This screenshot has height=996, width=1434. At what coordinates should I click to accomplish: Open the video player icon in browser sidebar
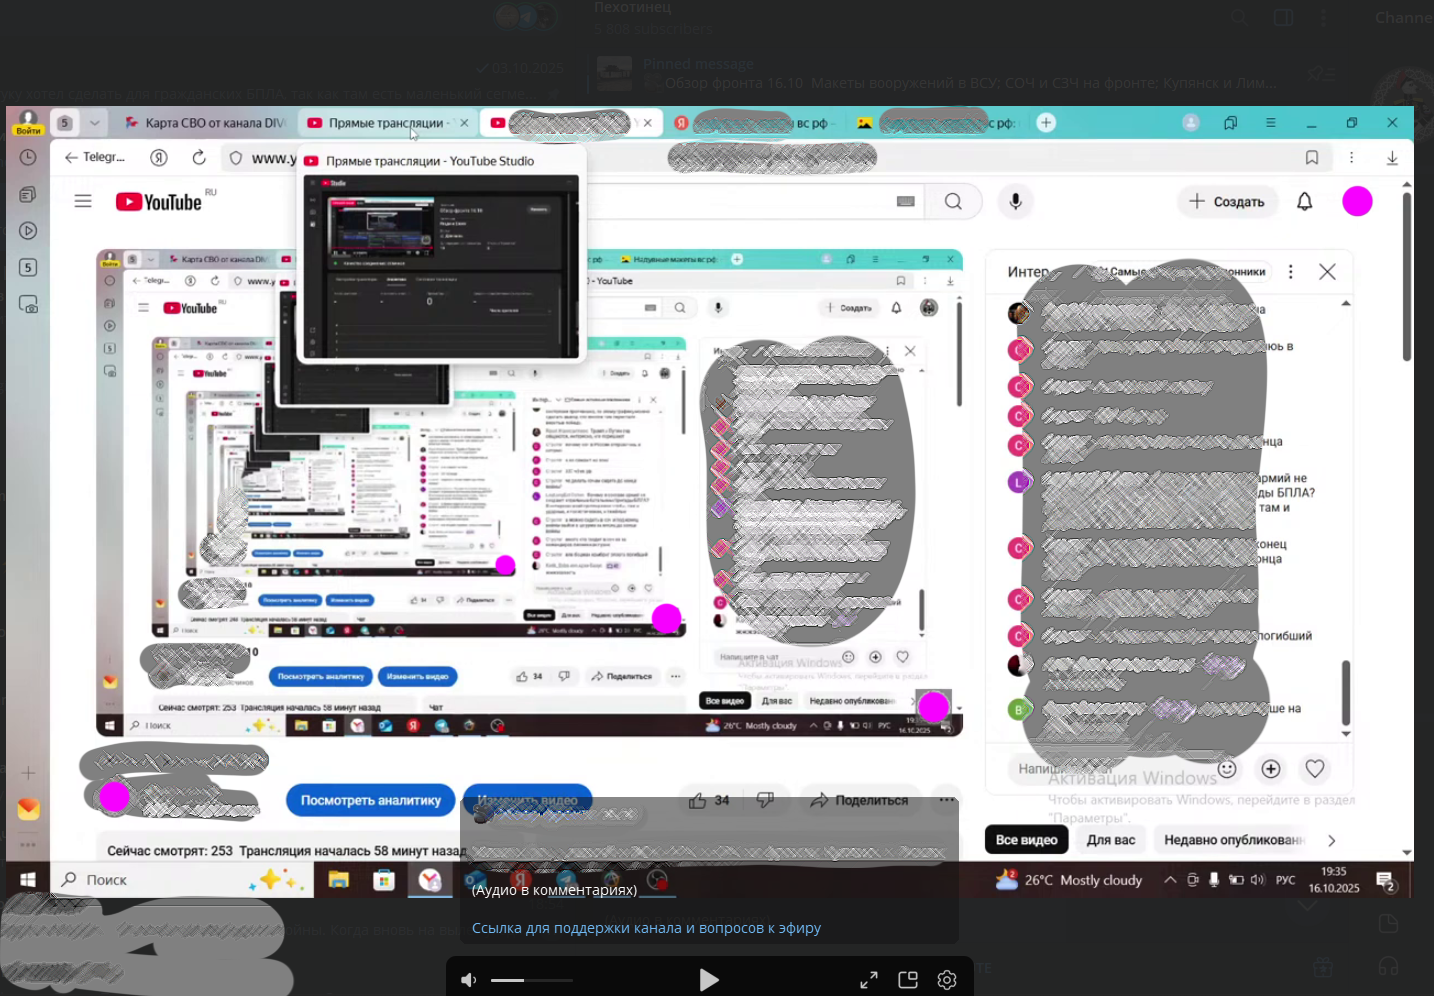(x=28, y=231)
